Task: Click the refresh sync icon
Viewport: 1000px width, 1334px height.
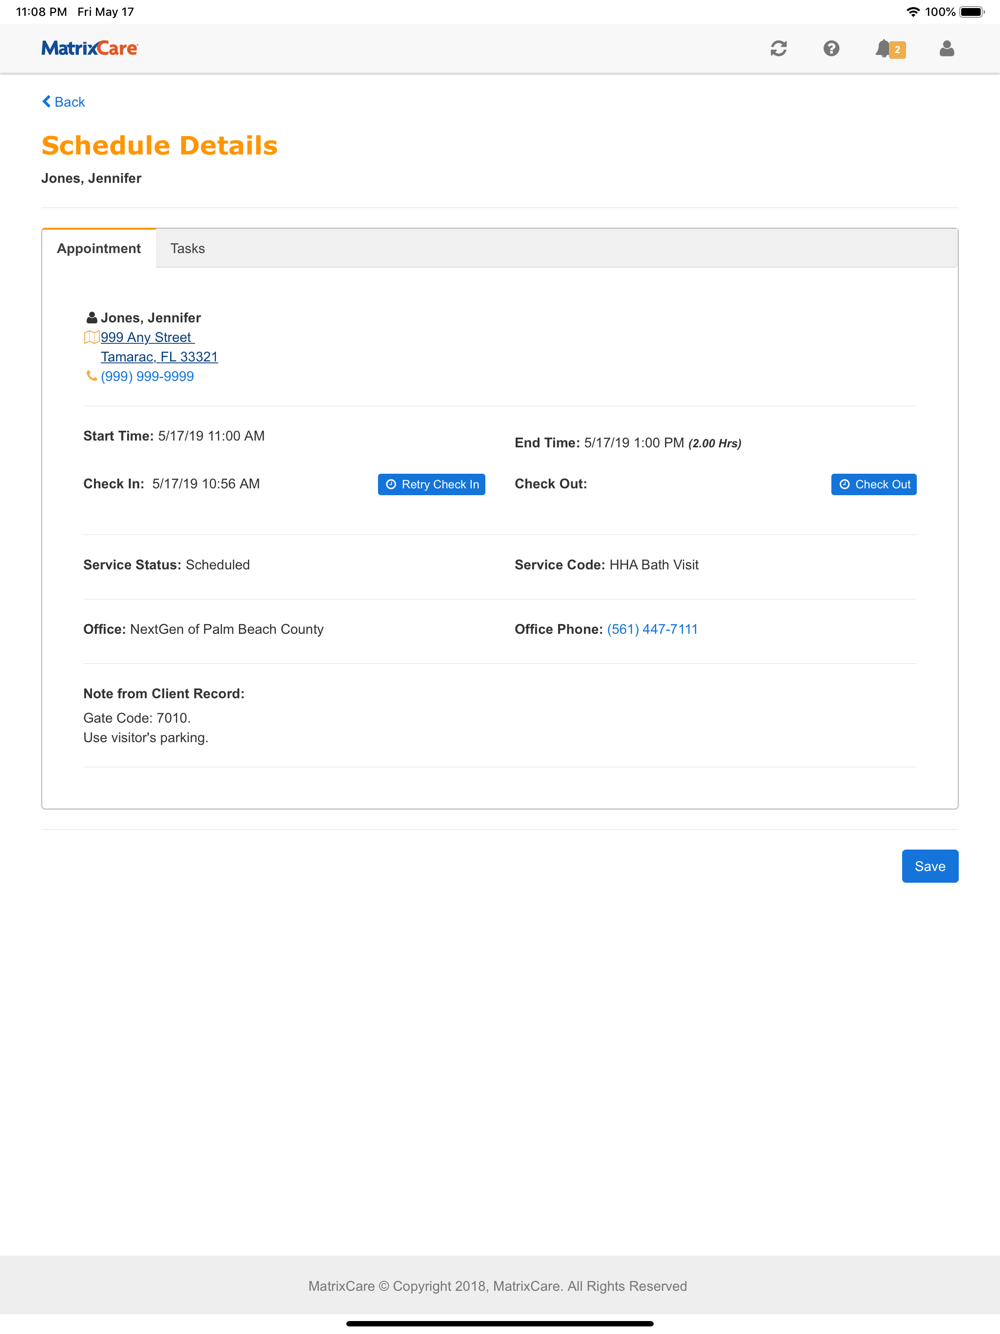Action: pyautogui.click(x=778, y=48)
